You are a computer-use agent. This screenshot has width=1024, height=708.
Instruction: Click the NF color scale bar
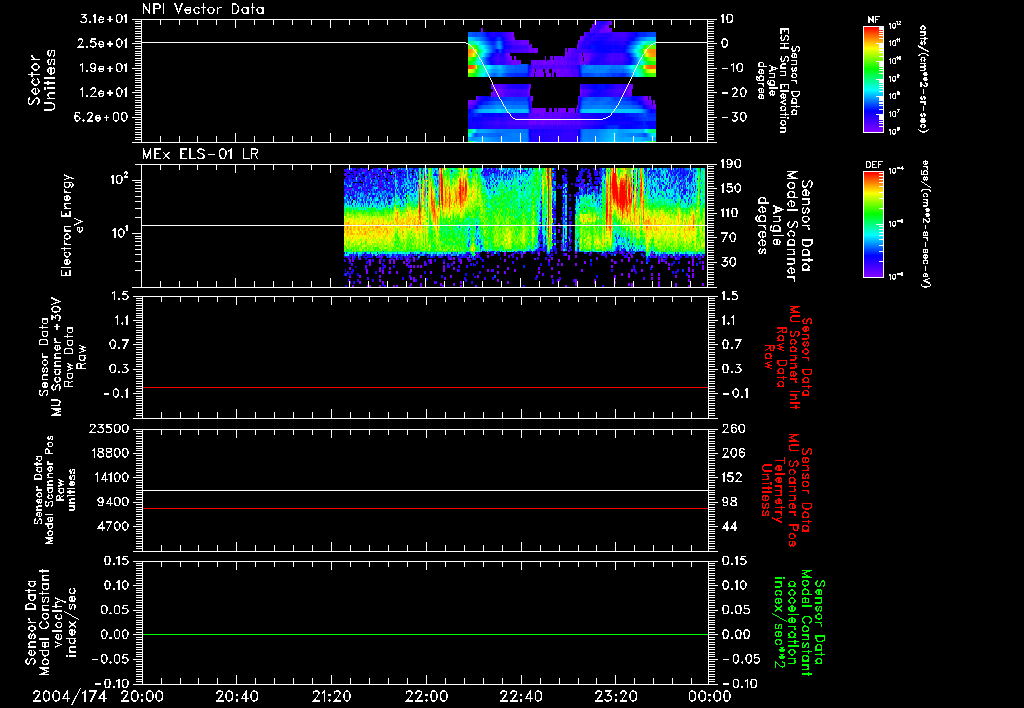[873, 78]
